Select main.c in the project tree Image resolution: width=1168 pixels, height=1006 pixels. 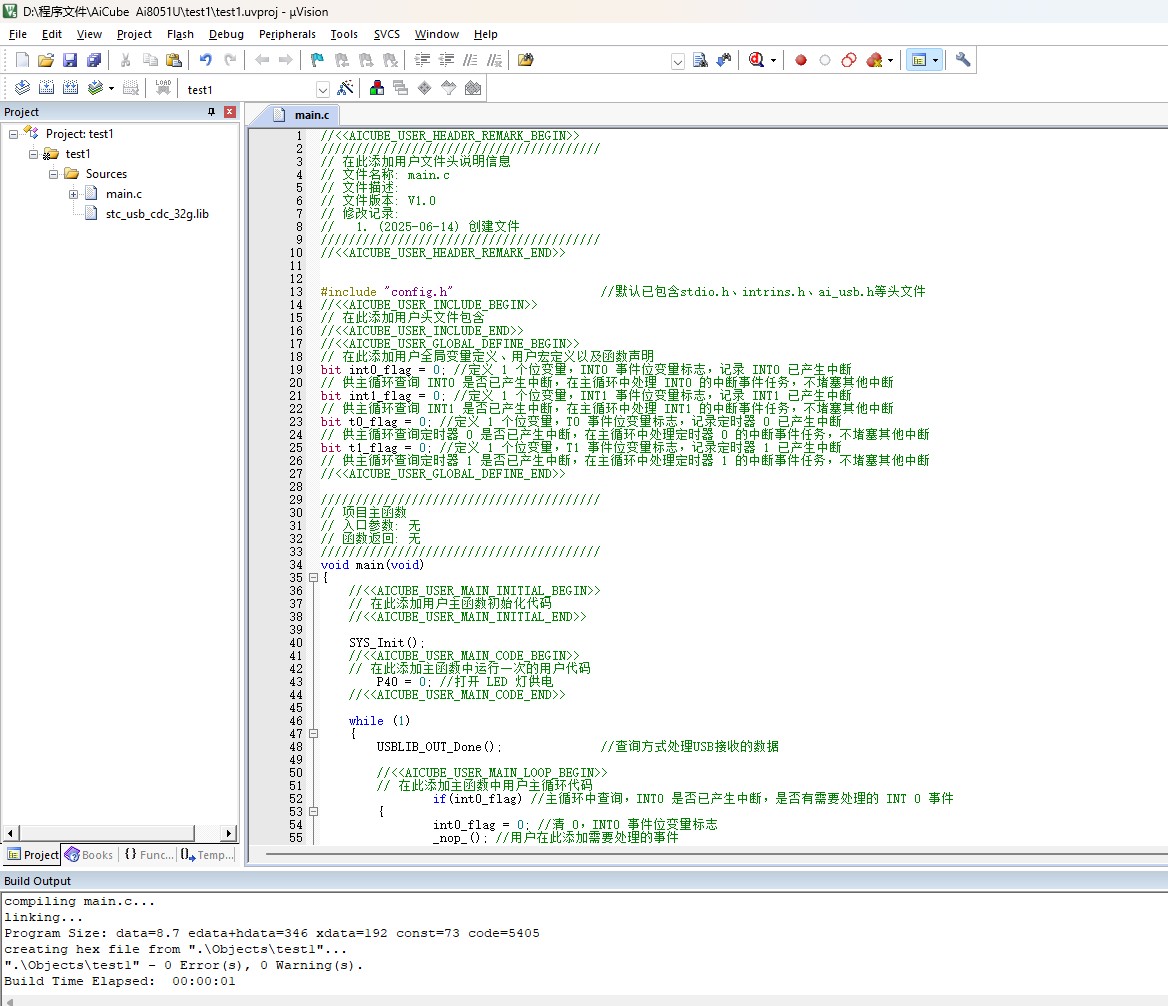tap(124, 194)
